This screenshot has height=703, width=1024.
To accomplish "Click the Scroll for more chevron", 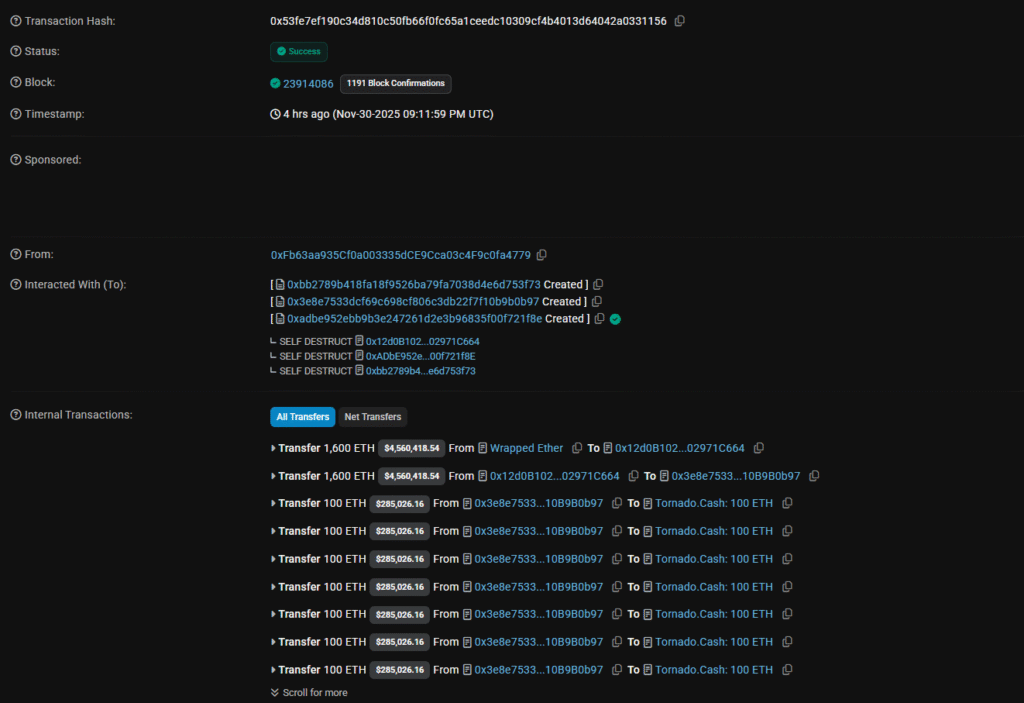I will 275,692.
